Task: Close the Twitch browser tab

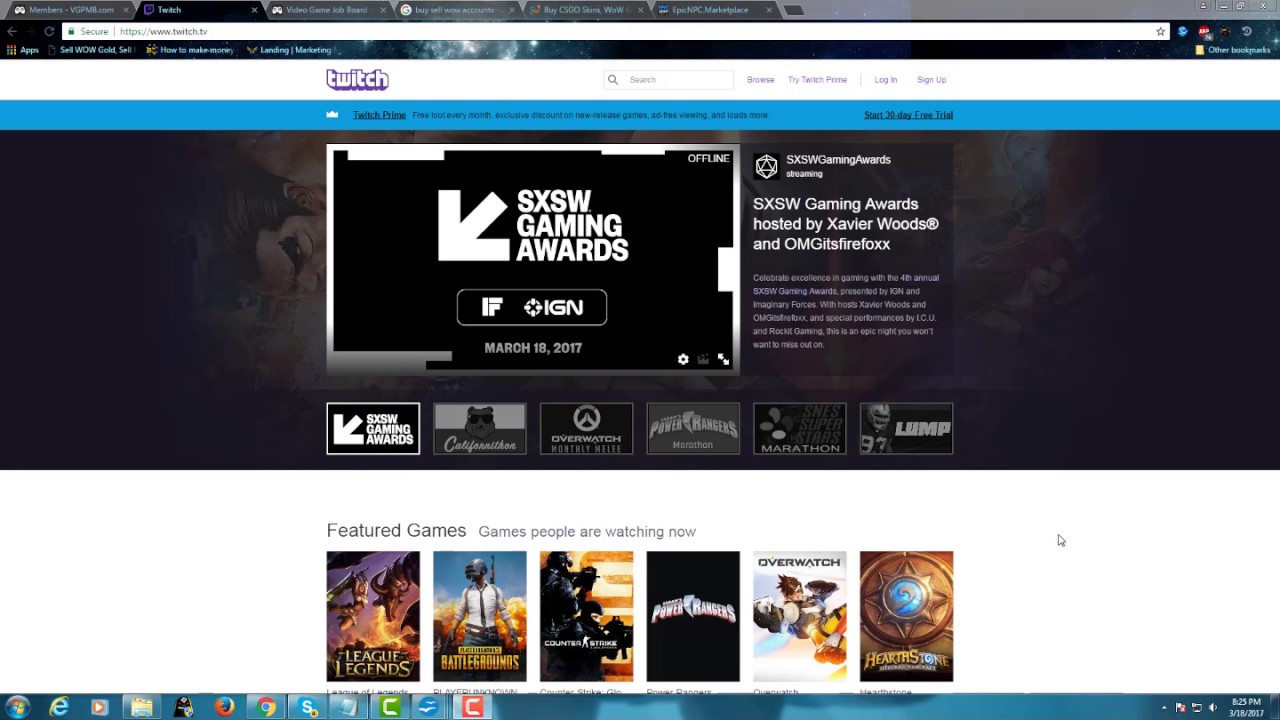Action: (x=254, y=10)
